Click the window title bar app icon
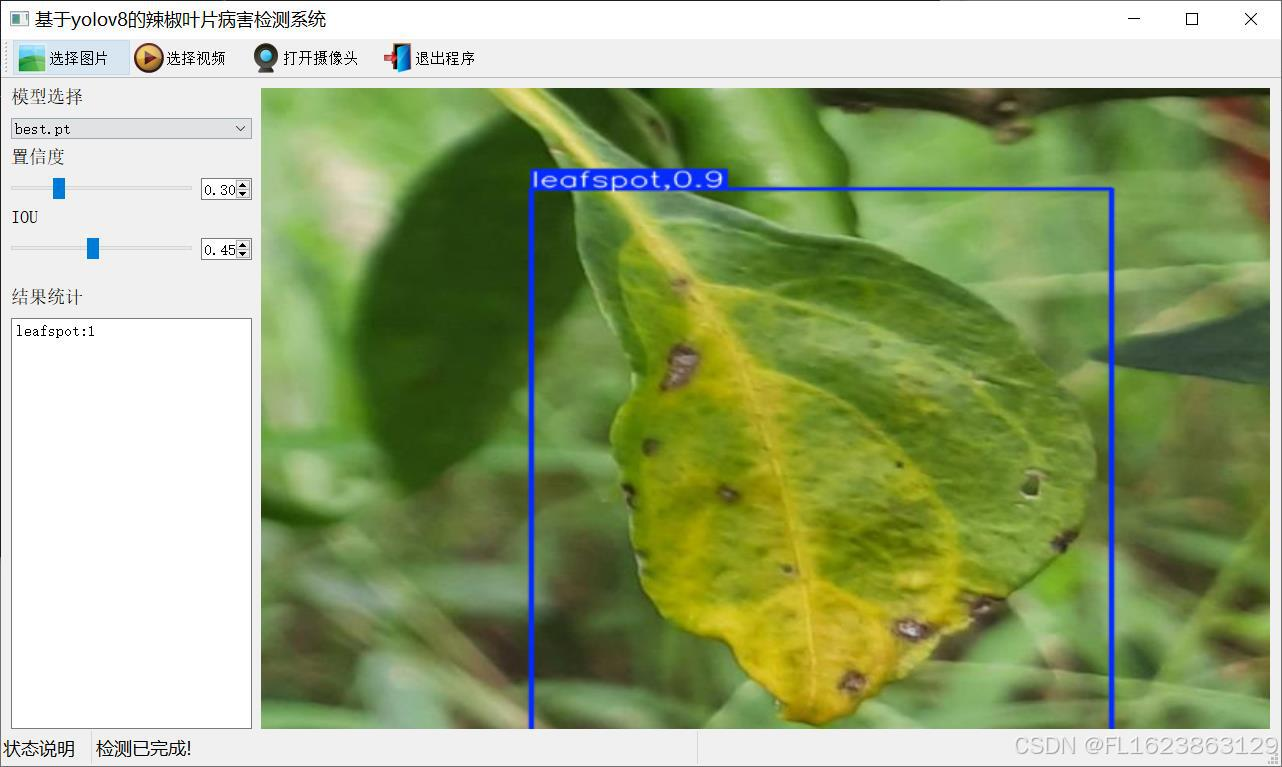 click(19, 19)
